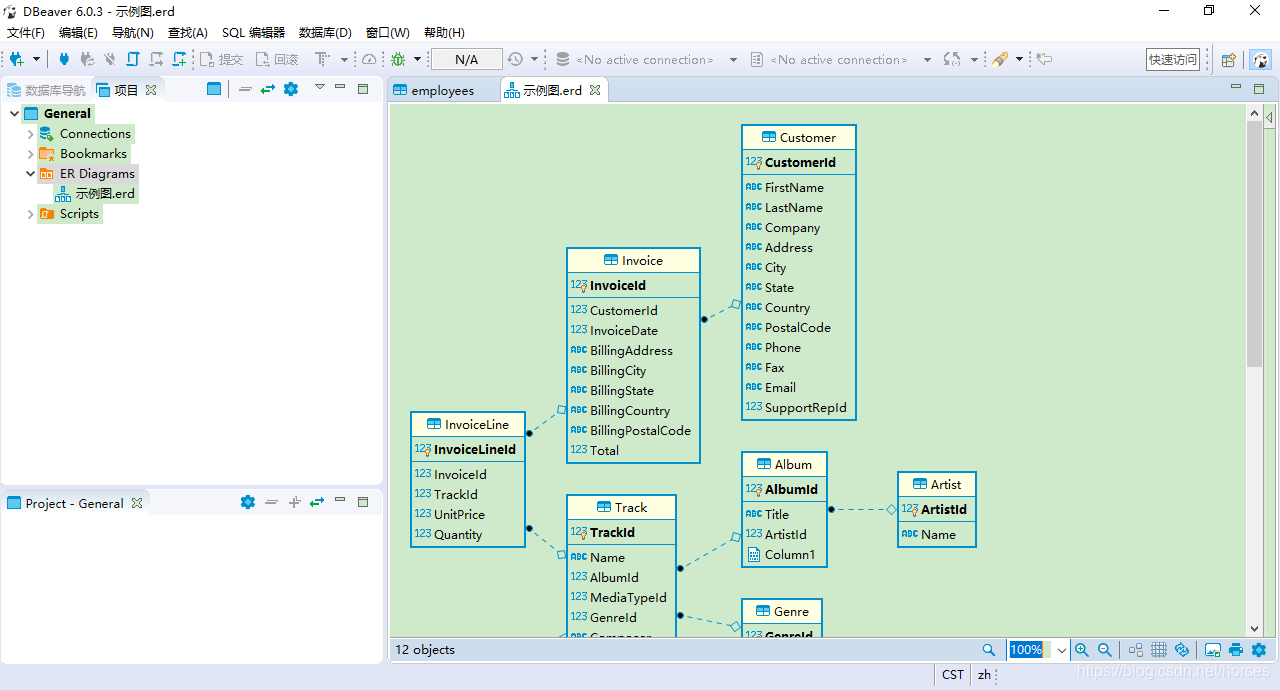
Task: Select 示例图.erd in the project tree
Action: 104,194
